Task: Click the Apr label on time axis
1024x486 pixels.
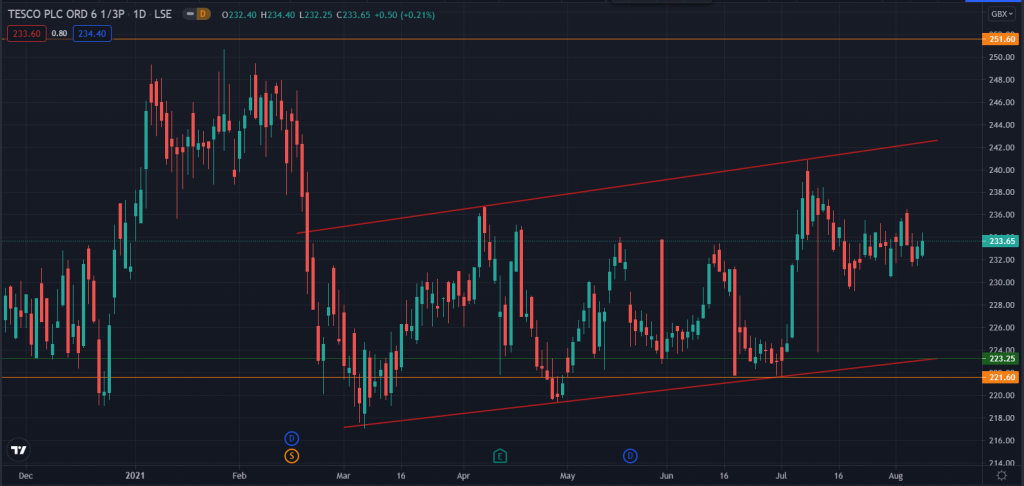Action: coord(464,476)
